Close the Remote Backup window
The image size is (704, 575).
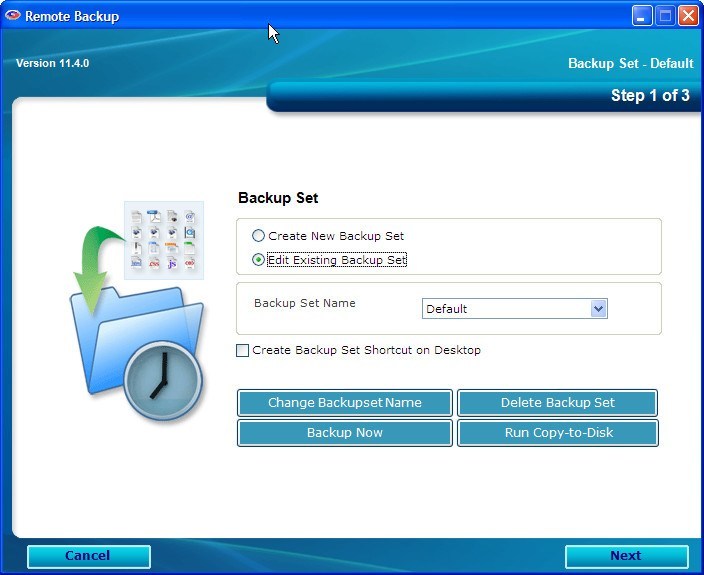coord(688,16)
